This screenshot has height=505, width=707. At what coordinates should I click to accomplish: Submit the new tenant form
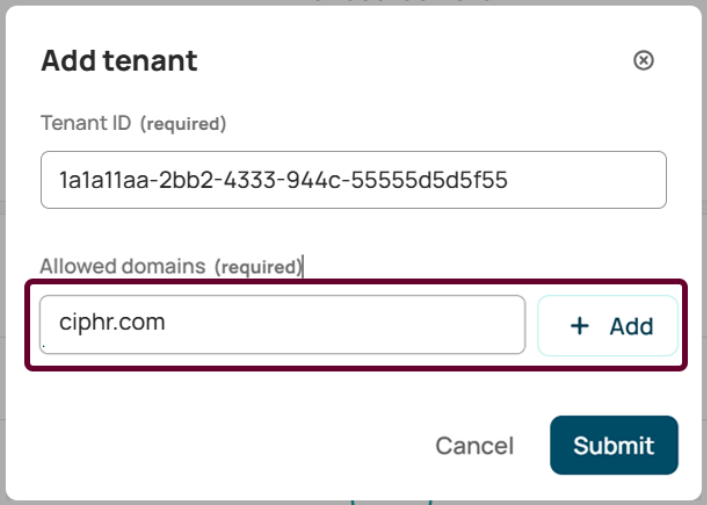point(614,445)
